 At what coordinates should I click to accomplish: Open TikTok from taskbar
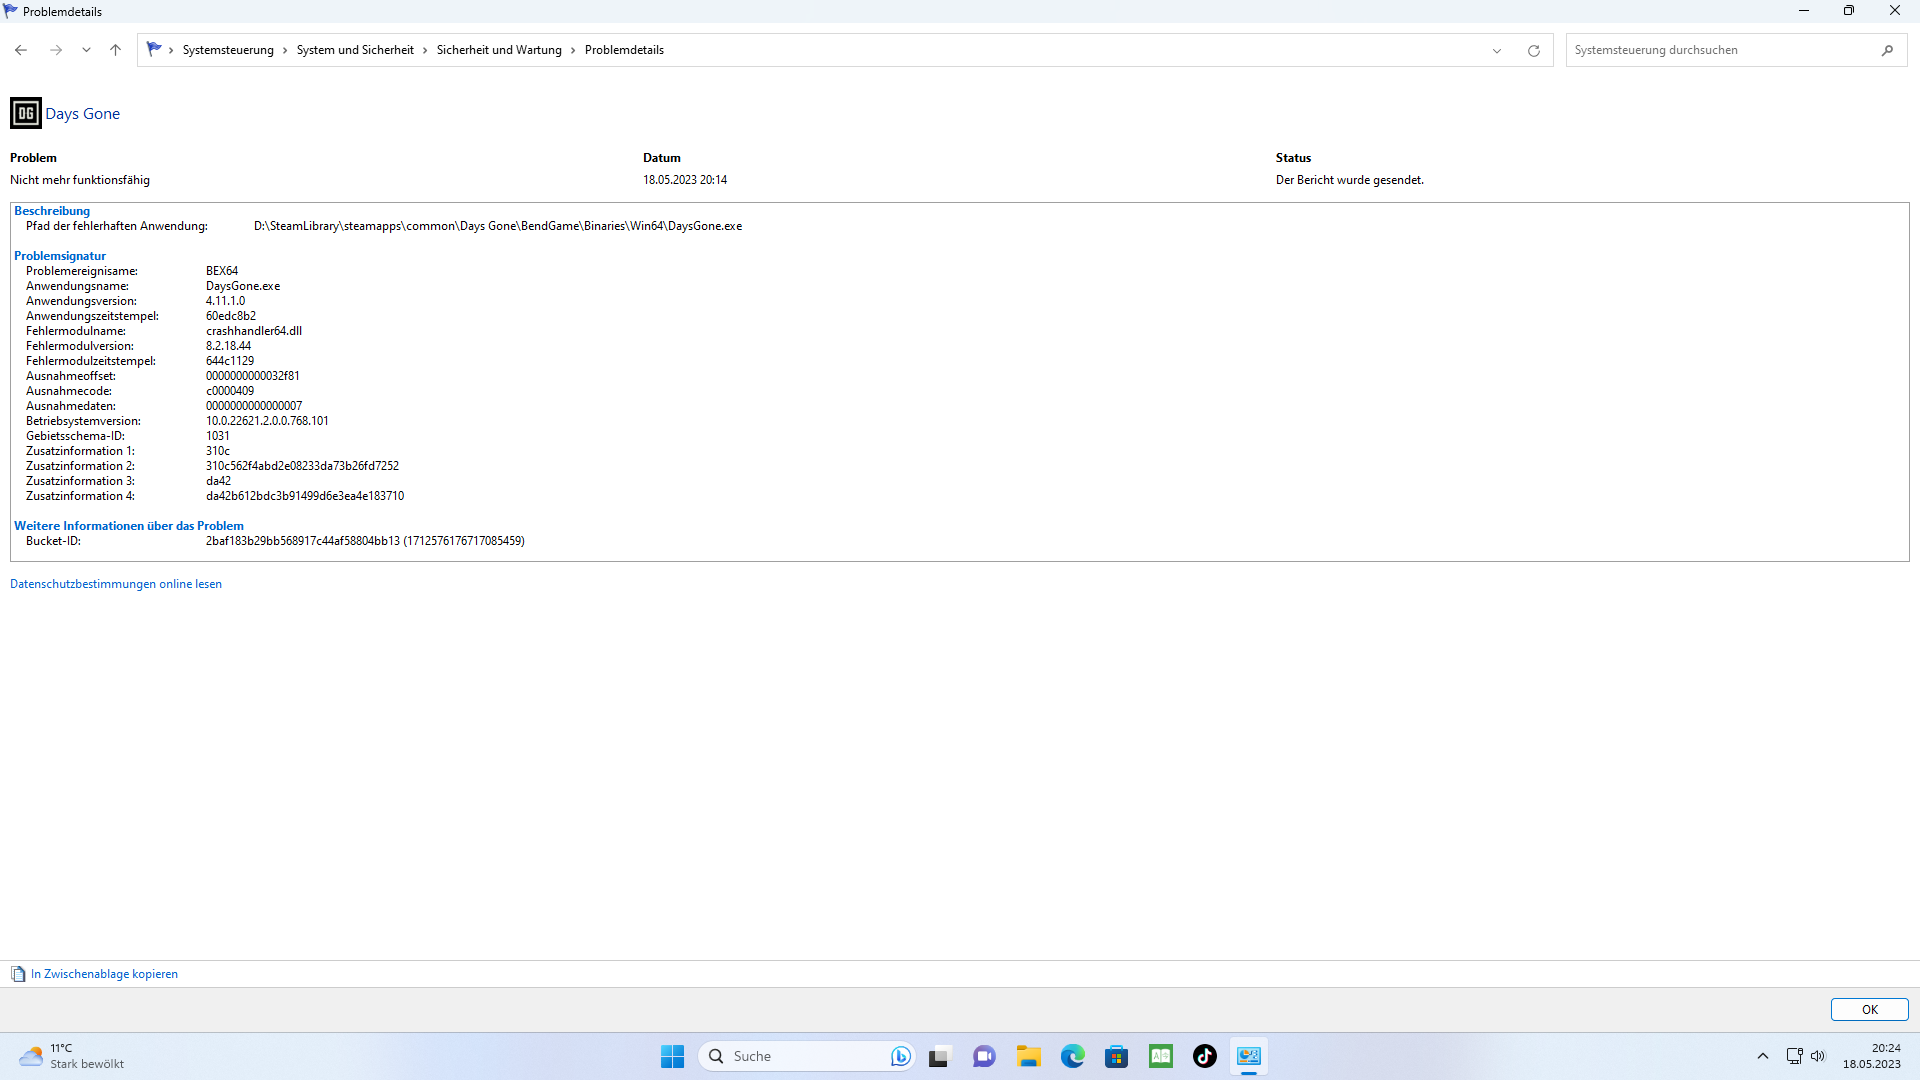pyautogui.click(x=1205, y=1056)
